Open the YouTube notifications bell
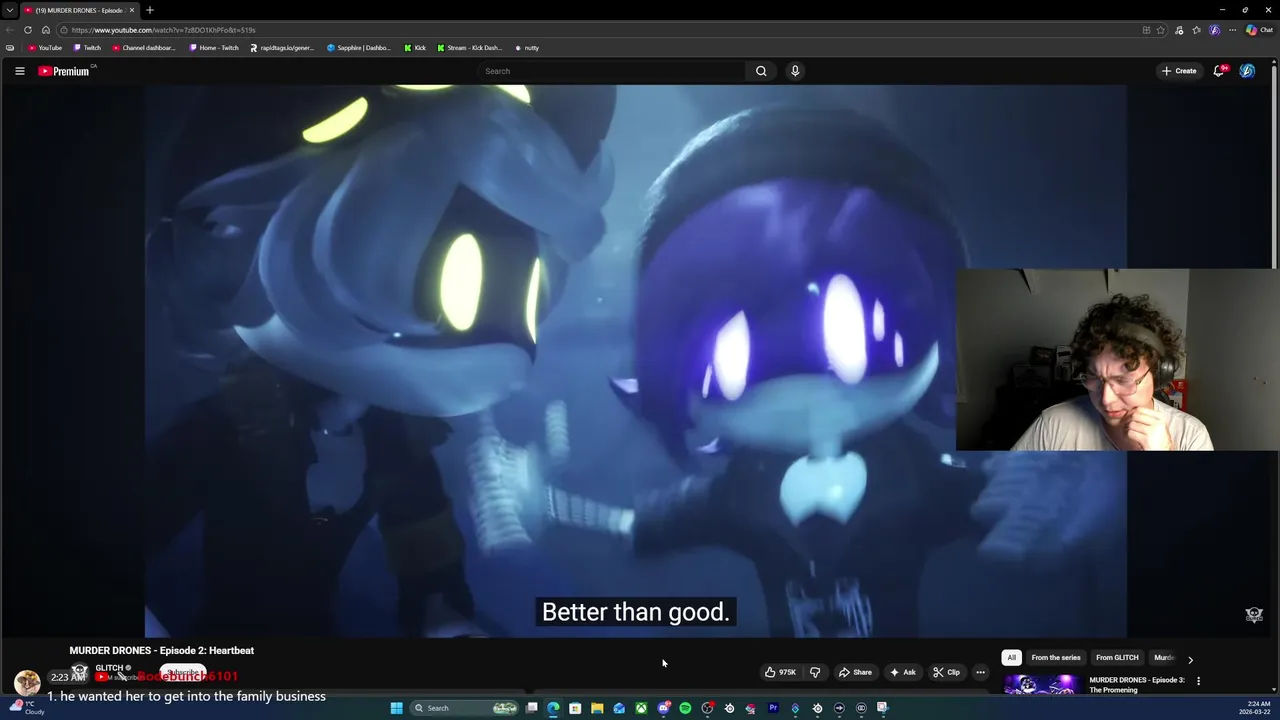 pos(1219,71)
